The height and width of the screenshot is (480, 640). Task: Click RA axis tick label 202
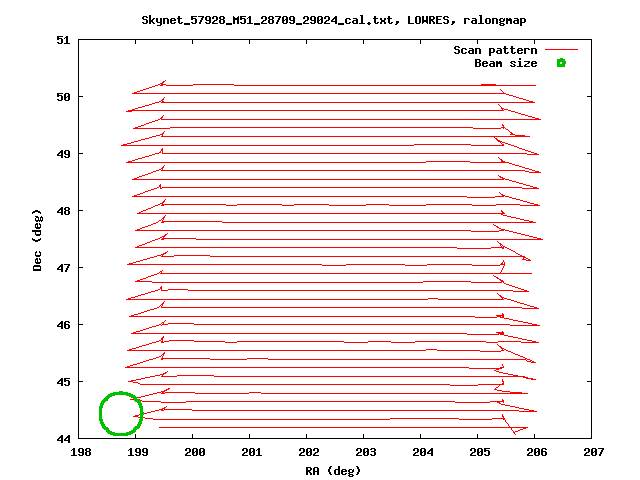[309, 452]
